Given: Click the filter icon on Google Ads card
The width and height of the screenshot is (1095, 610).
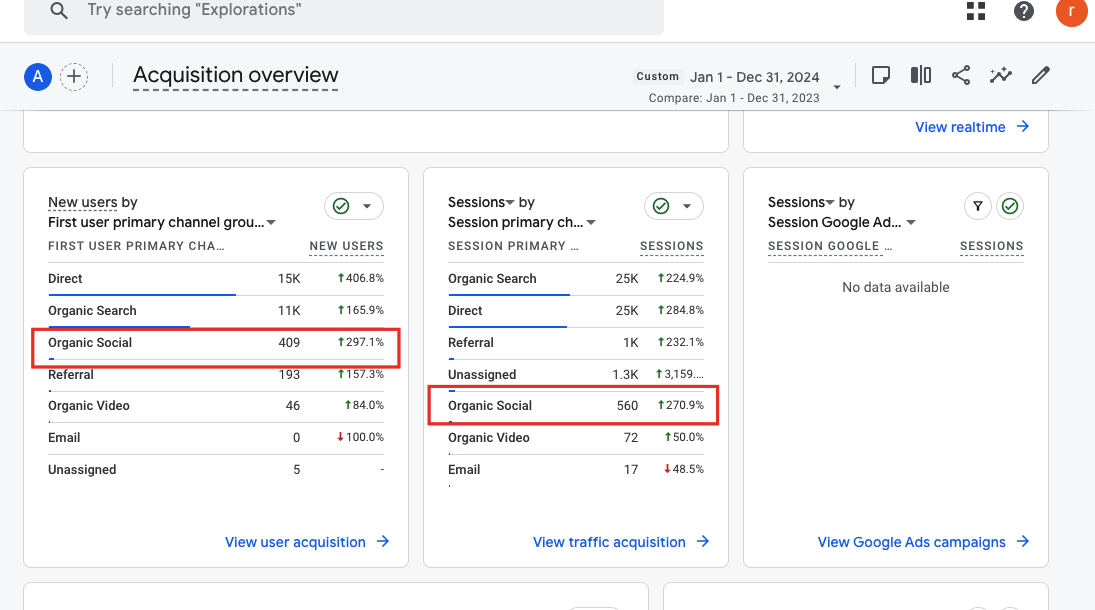Looking at the screenshot, I should tap(978, 206).
